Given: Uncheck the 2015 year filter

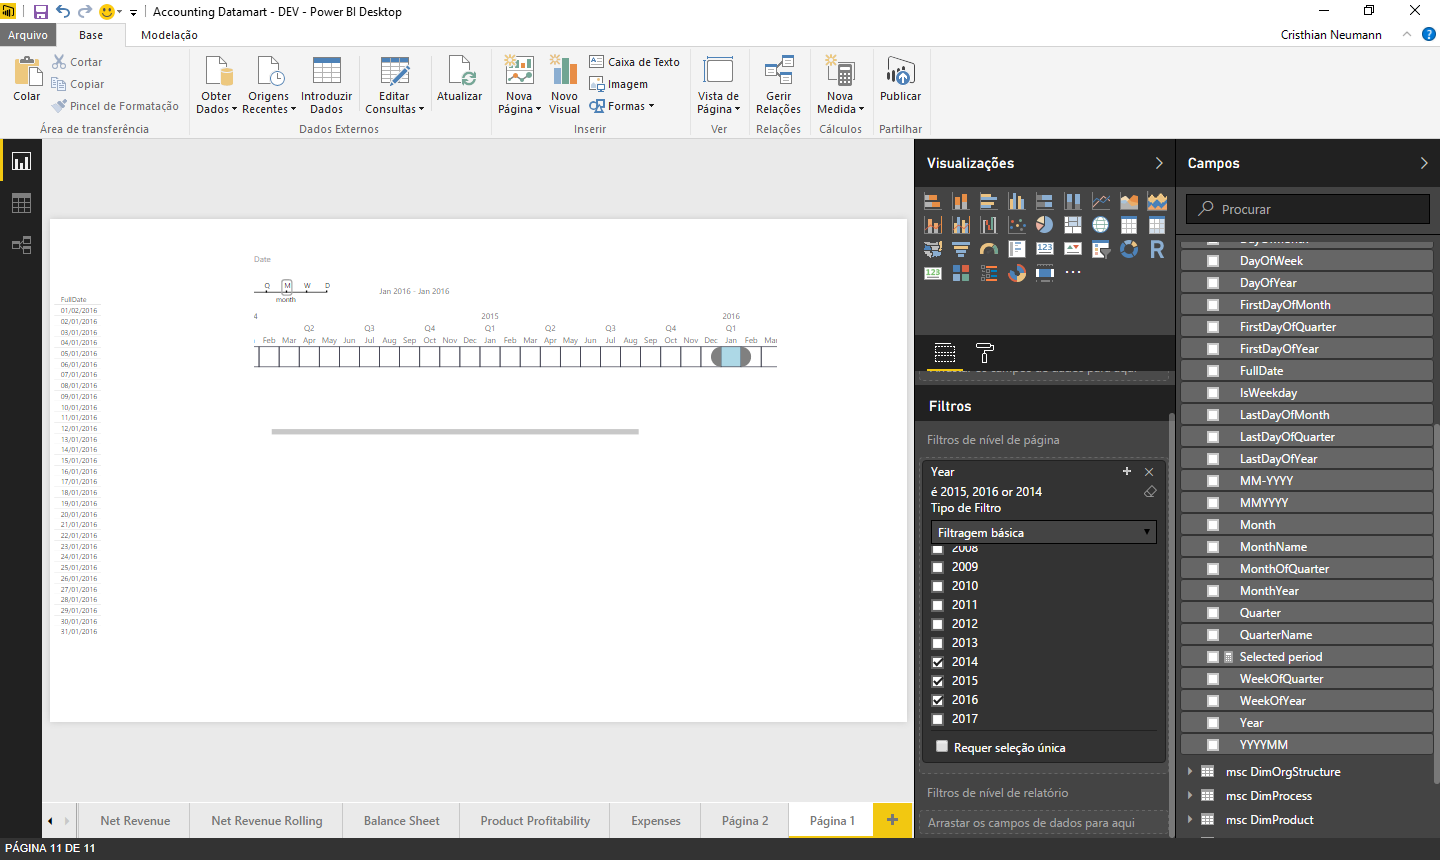Looking at the screenshot, I should (937, 681).
